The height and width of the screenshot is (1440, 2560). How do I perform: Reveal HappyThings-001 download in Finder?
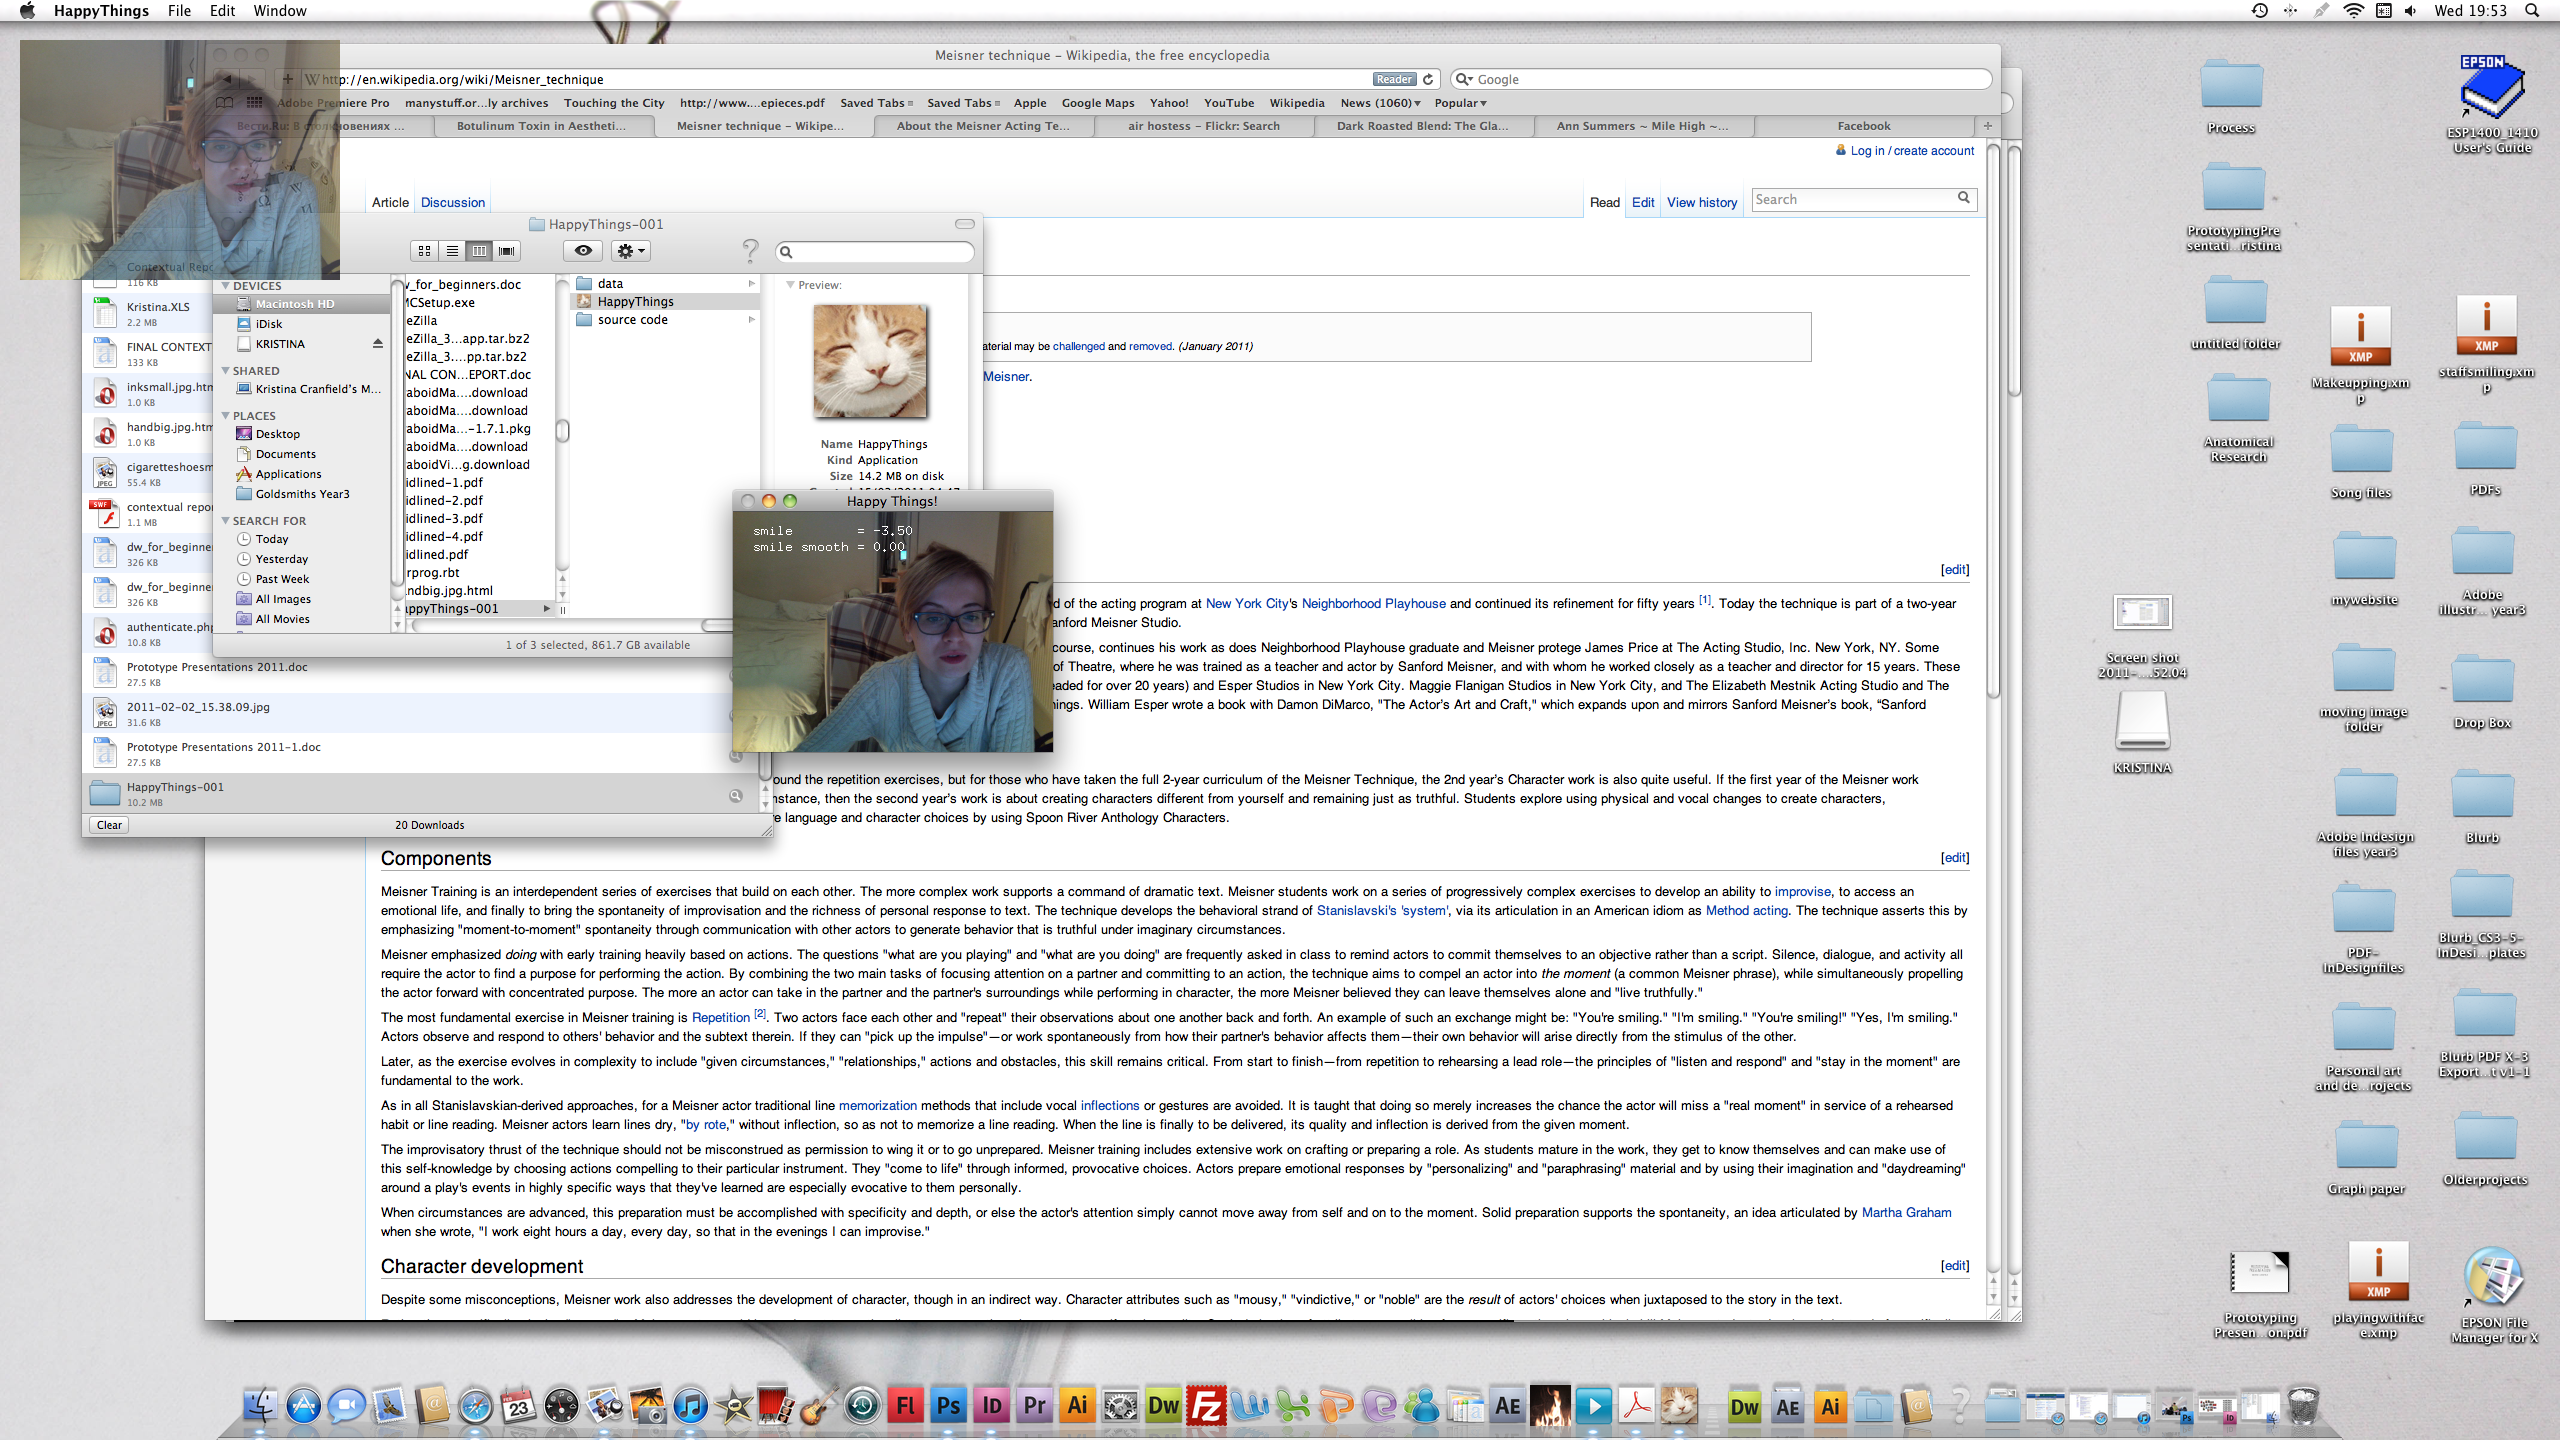pos(736,796)
